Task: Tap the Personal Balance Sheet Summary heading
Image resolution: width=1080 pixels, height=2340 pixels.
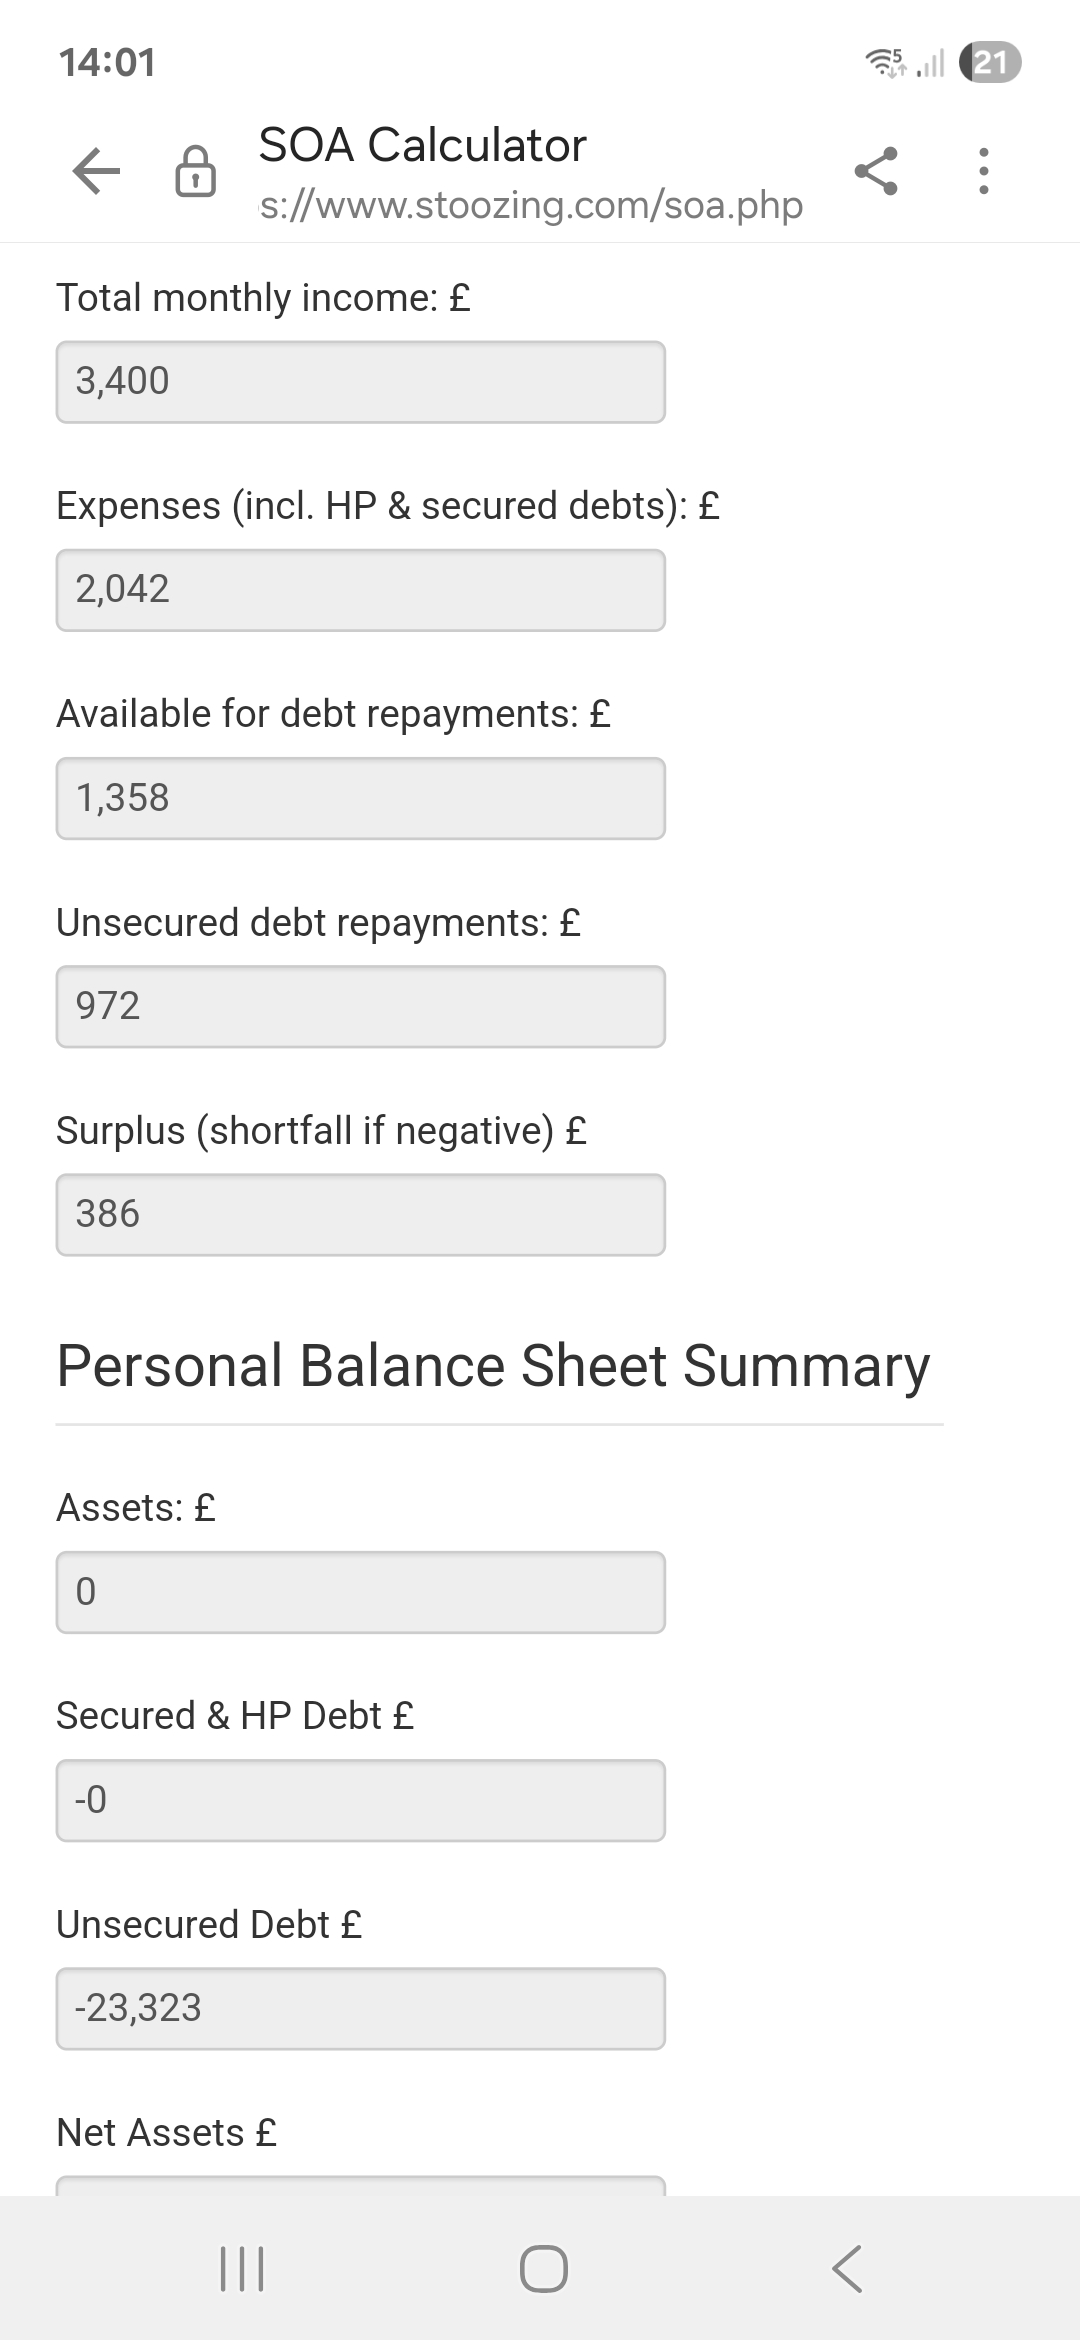Action: coord(493,1366)
